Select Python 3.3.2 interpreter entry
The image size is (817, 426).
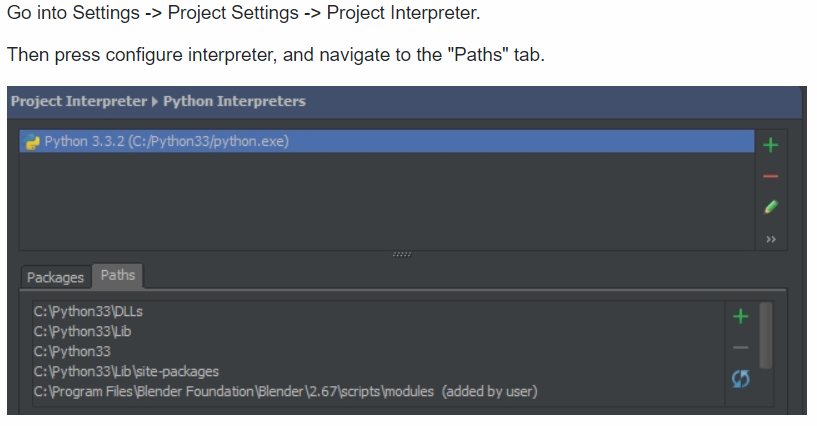click(x=387, y=141)
